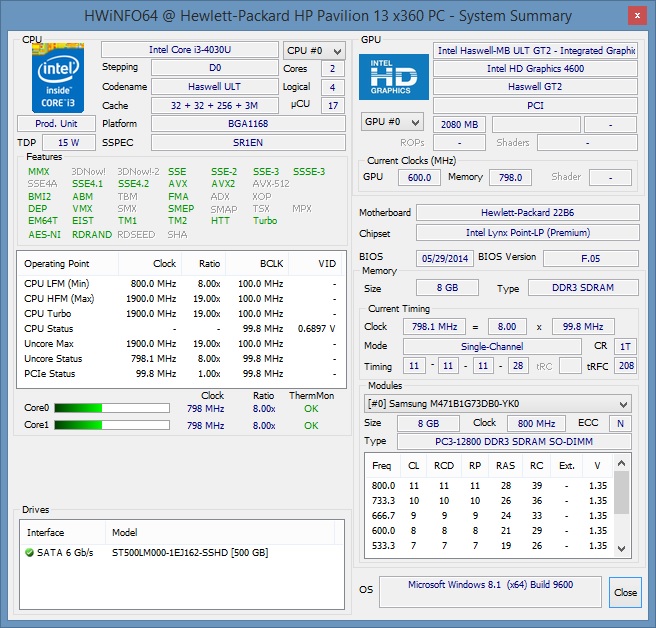656x628 pixels.
Task: Click the Stepping D0 field
Action: (215, 68)
